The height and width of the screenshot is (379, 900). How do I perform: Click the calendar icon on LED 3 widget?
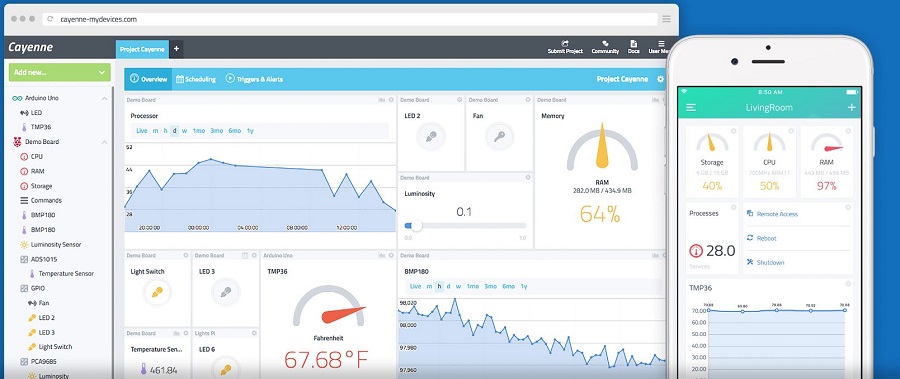[245, 256]
